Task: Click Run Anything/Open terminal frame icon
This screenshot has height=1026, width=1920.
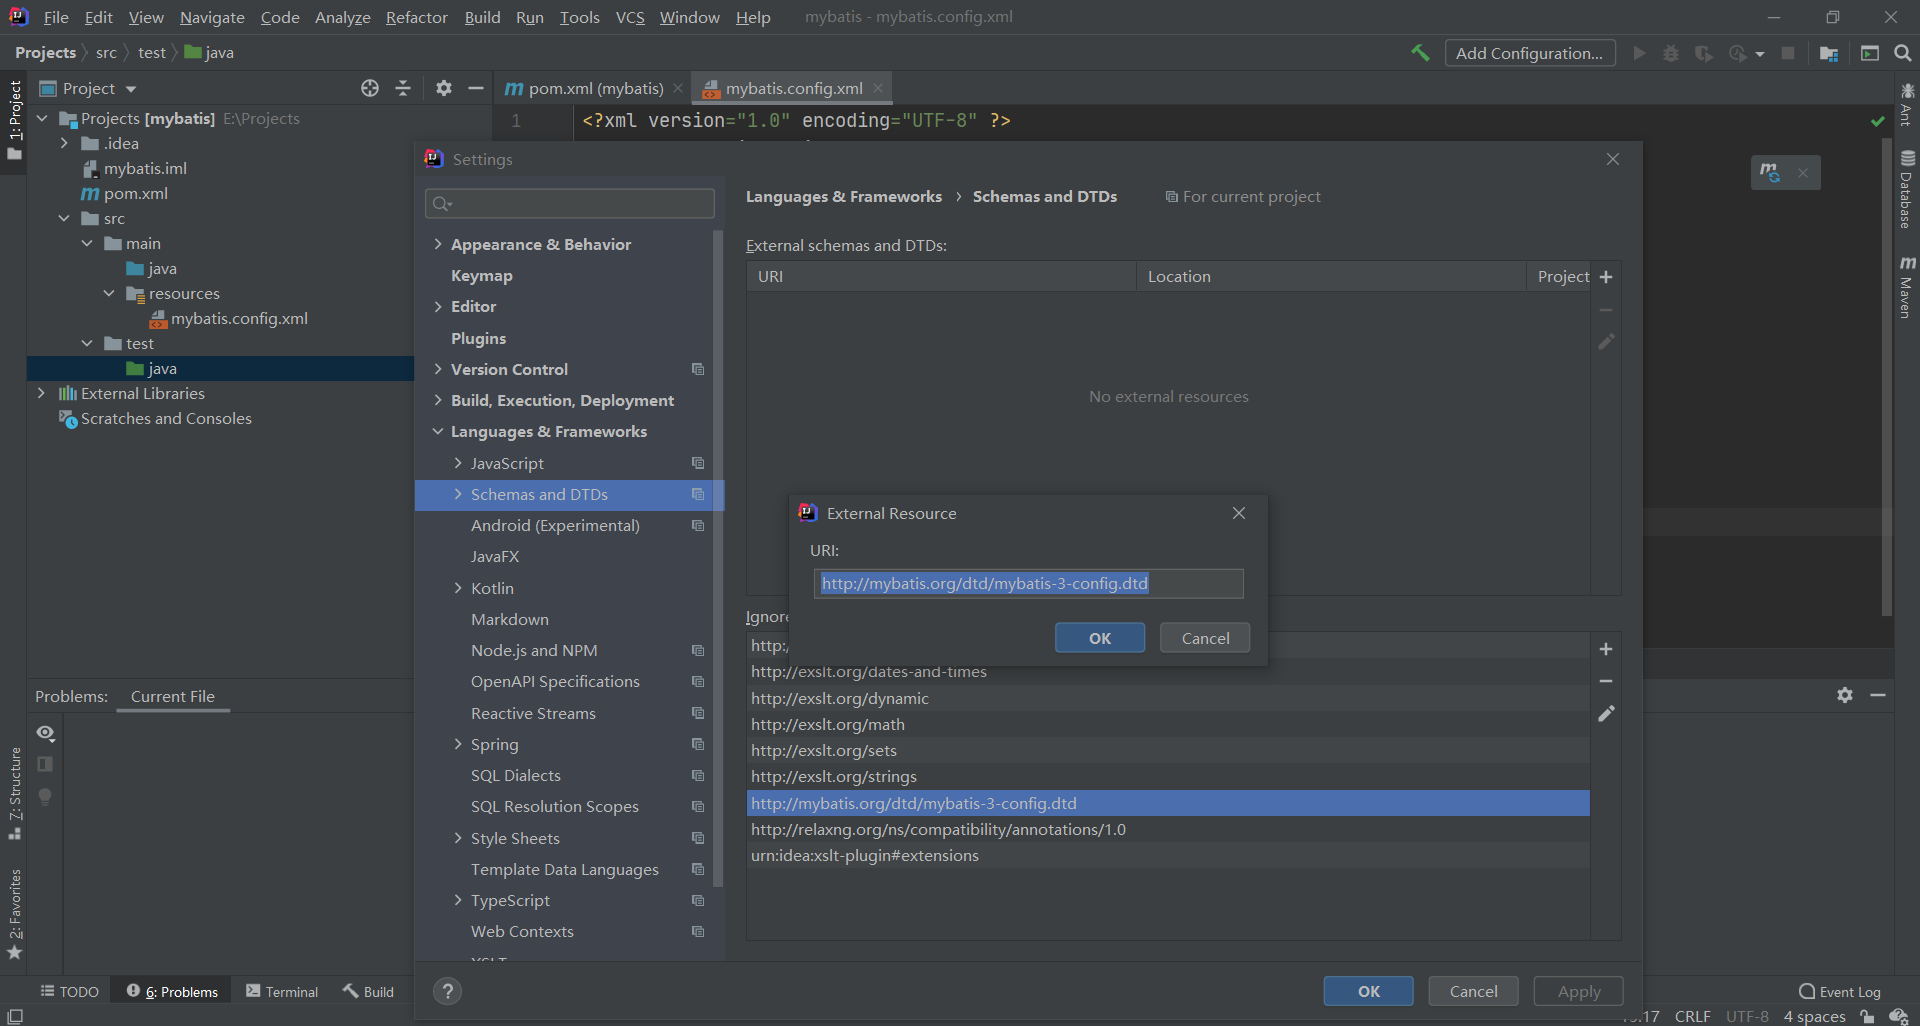Action: click(x=1869, y=53)
